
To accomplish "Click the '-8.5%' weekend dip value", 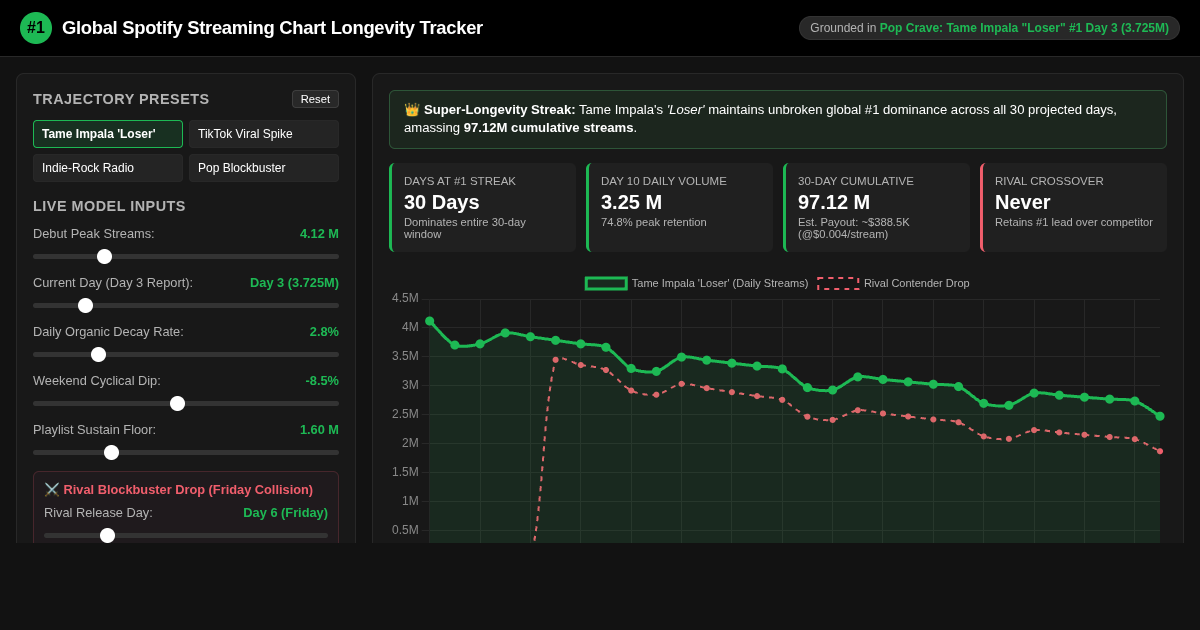I will [322, 380].
